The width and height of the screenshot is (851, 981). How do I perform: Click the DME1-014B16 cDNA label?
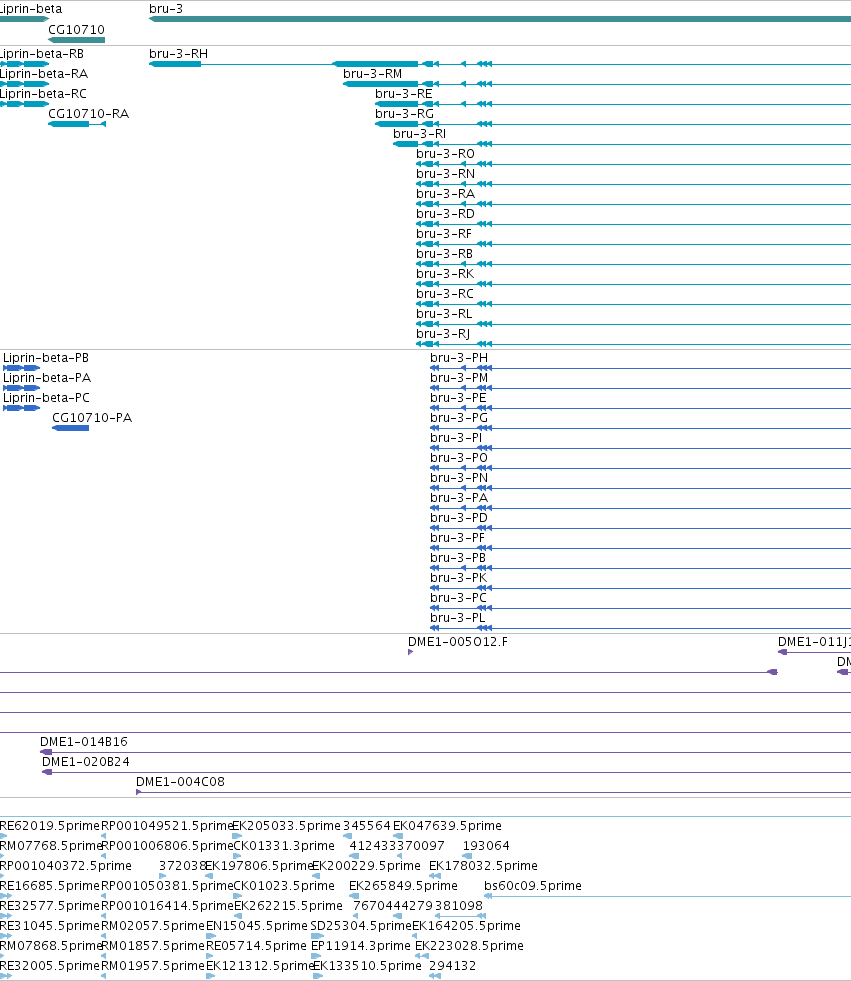84,742
